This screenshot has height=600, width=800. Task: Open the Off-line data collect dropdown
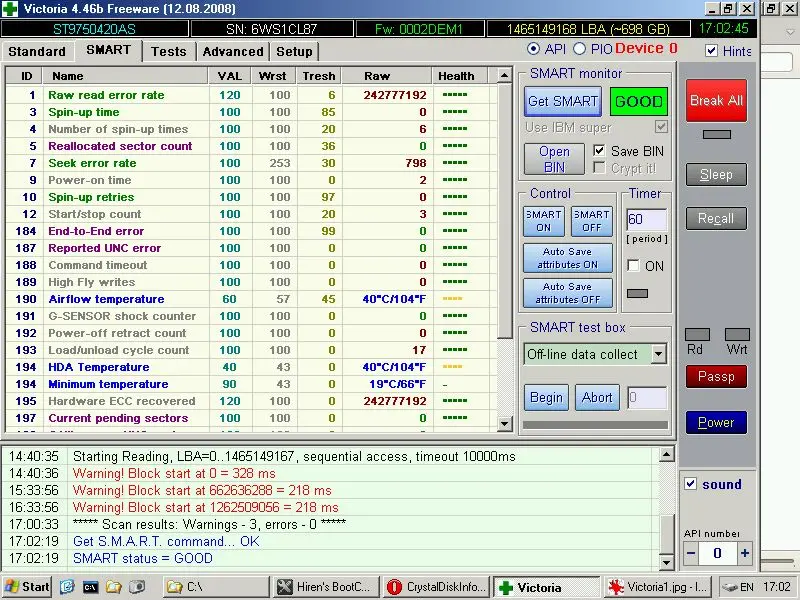click(x=659, y=354)
